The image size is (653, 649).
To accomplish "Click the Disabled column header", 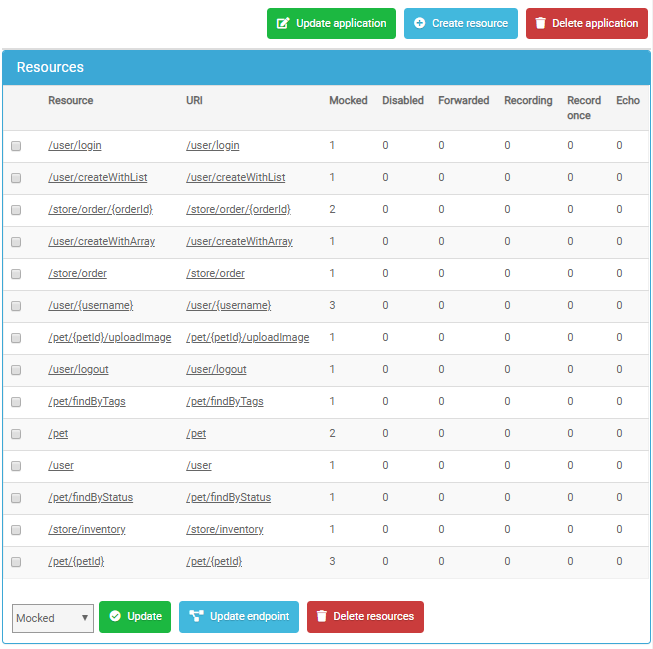I will (x=403, y=100).
